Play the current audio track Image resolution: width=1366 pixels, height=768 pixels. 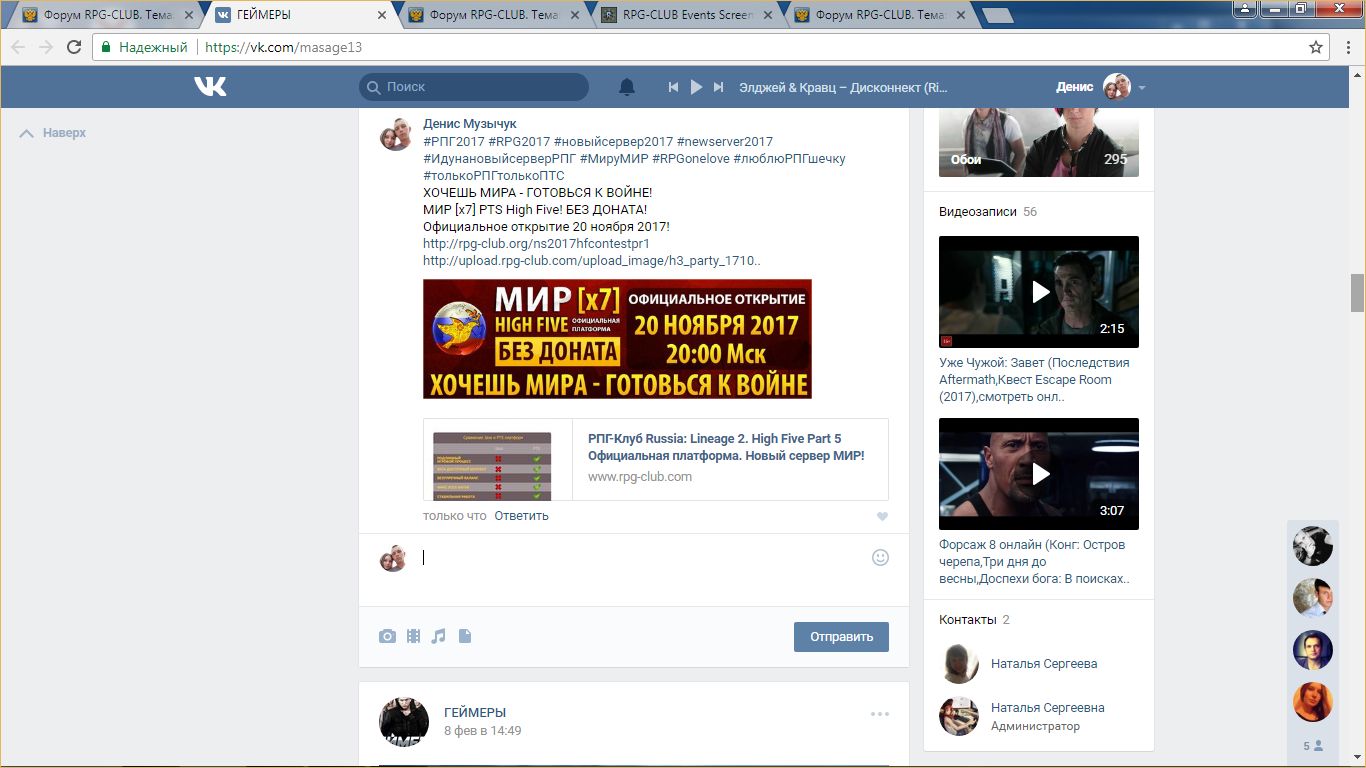pos(697,87)
